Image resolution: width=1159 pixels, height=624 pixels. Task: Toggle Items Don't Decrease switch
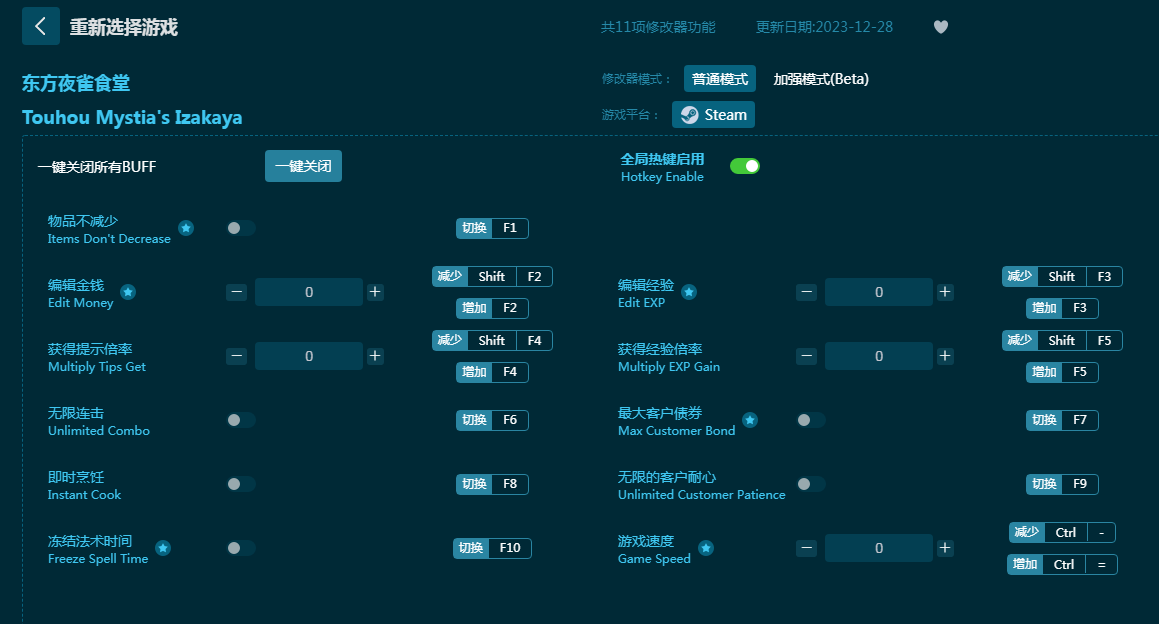(241, 228)
